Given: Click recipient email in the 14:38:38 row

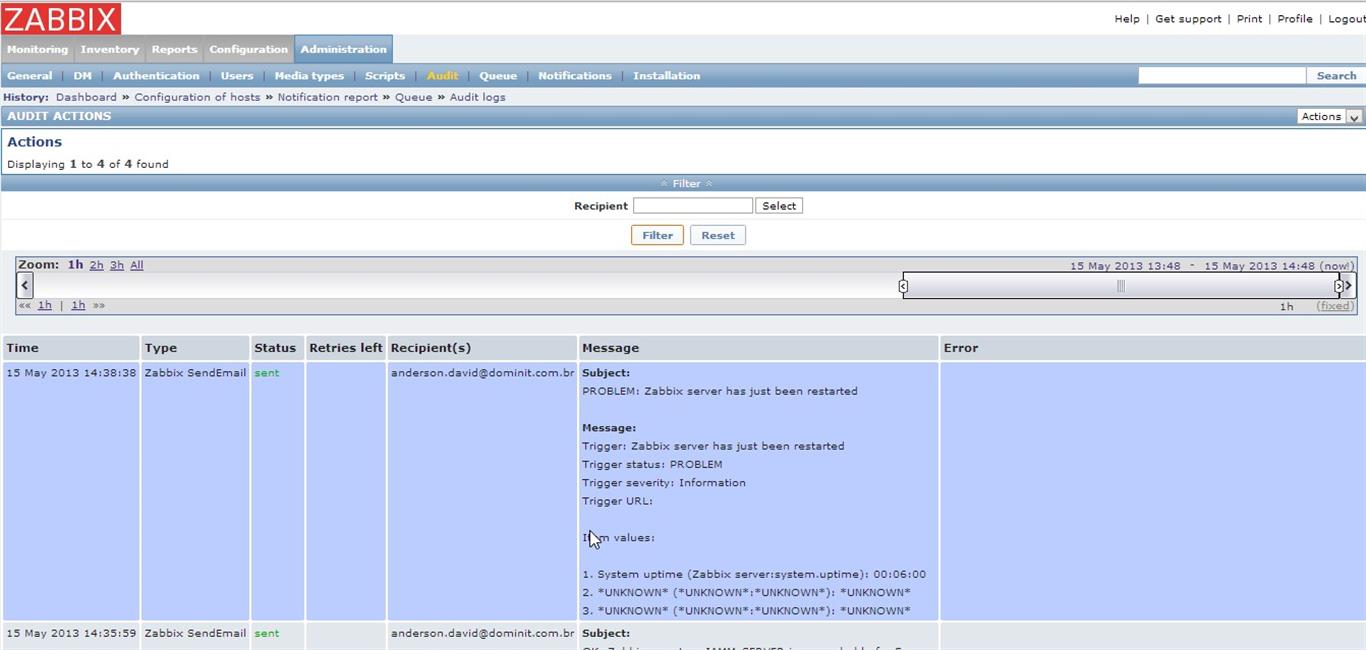Looking at the screenshot, I should pyautogui.click(x=483, y=373).
